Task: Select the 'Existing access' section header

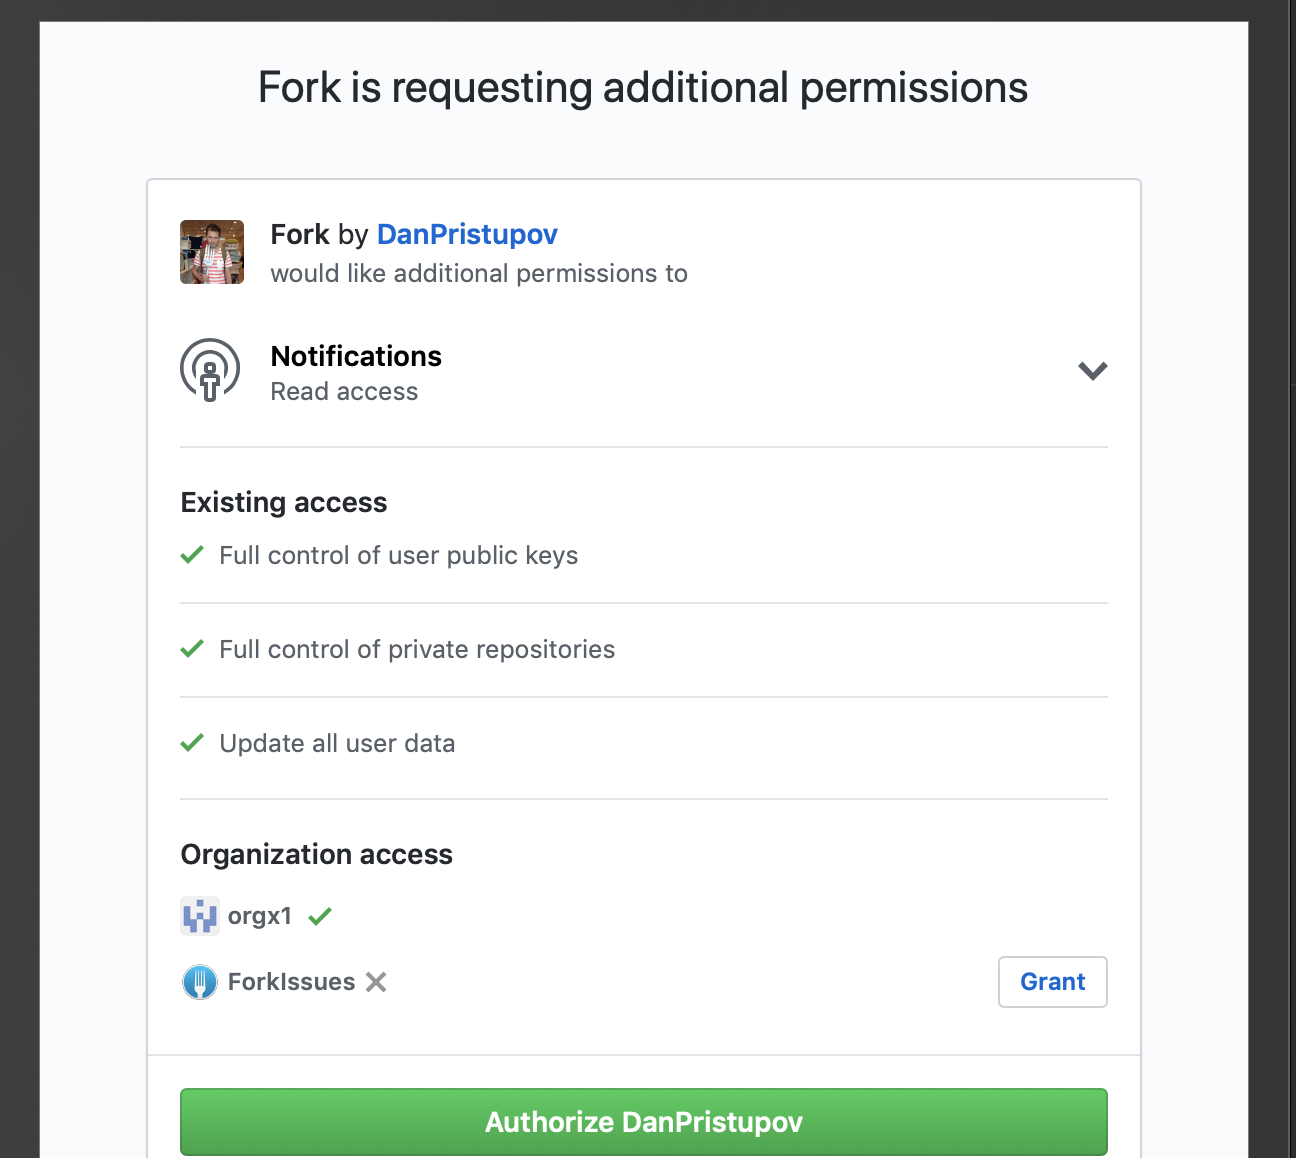Action: tap(283, 502)
